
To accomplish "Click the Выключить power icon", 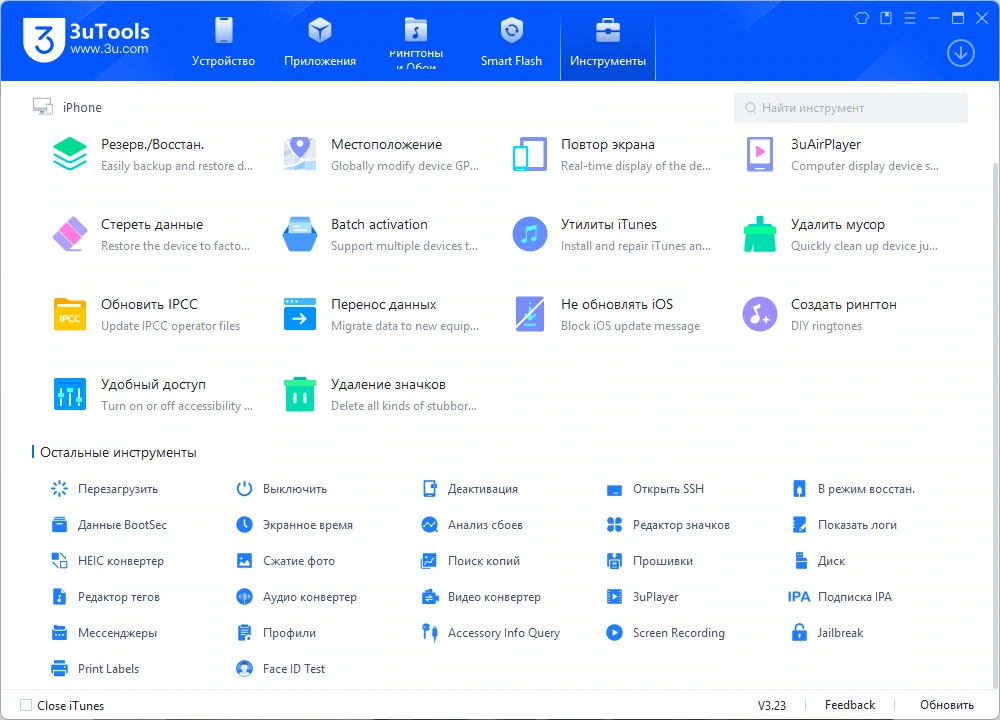I will coord(244,489).
